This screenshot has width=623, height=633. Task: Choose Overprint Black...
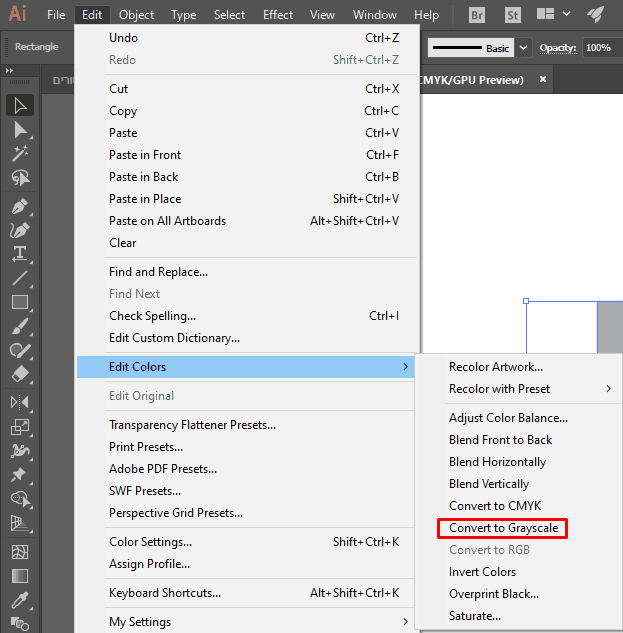pos(494,594)
